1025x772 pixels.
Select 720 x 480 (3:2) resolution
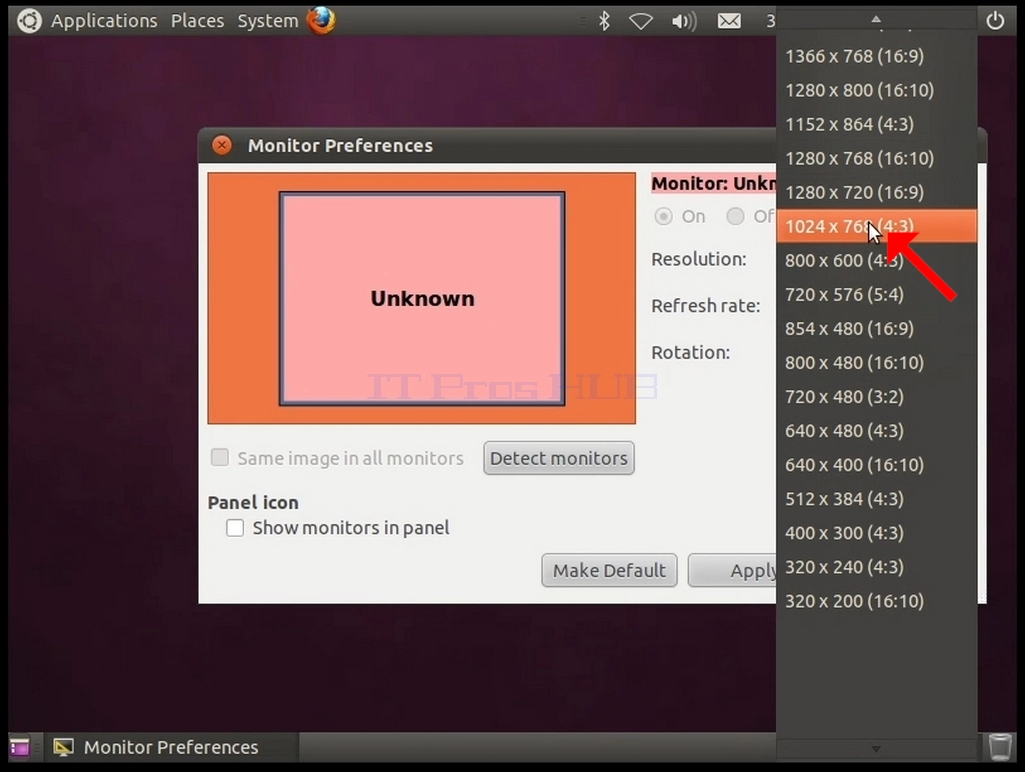coord(877,396)
